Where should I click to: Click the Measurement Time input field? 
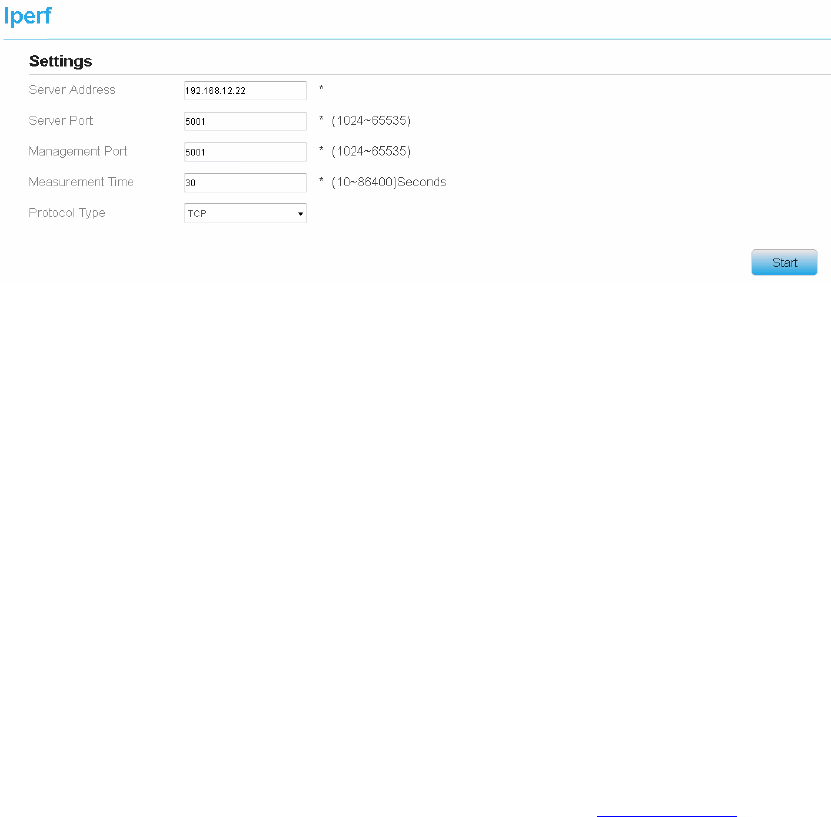click(245, 183)
